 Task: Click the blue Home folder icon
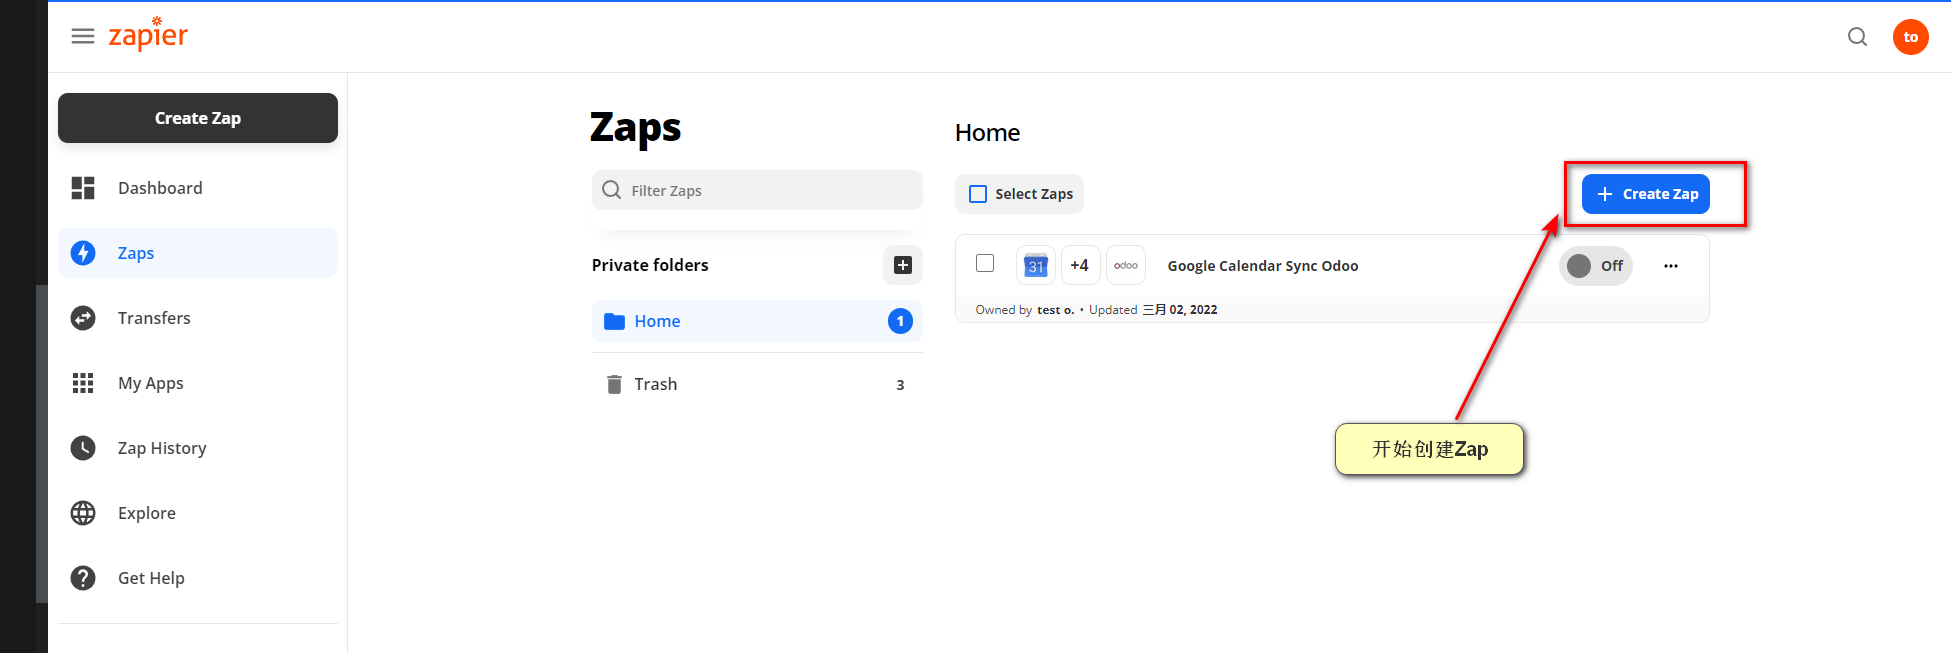pyautogui.click(x=614, y=321)
